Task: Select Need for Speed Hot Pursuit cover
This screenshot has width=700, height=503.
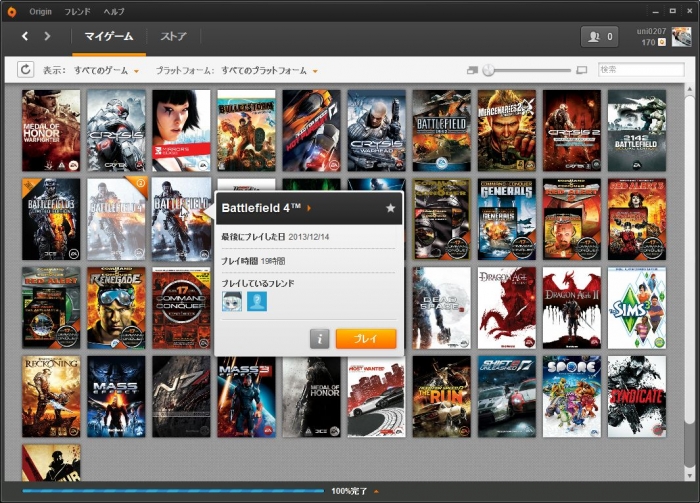Action: click(x=312, y=130)
